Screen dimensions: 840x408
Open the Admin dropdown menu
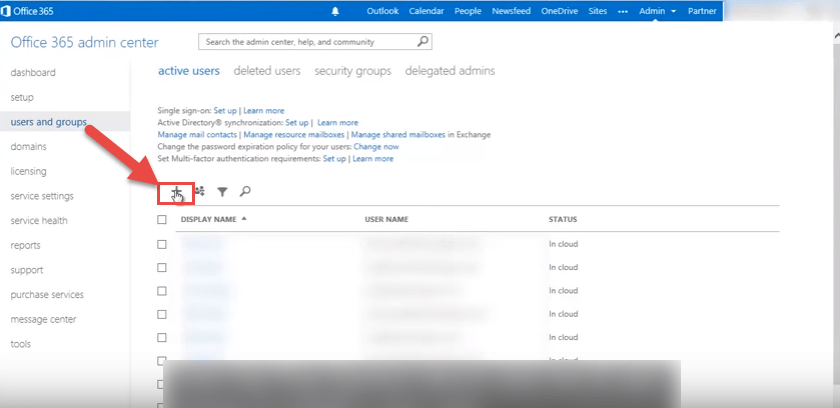click(657, 11)
